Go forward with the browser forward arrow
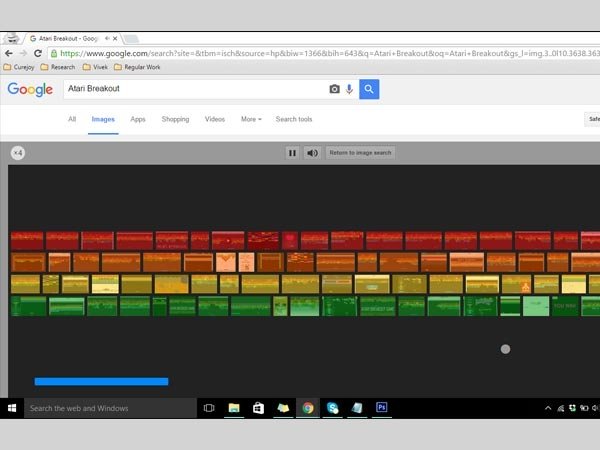 tap(23, 53)
